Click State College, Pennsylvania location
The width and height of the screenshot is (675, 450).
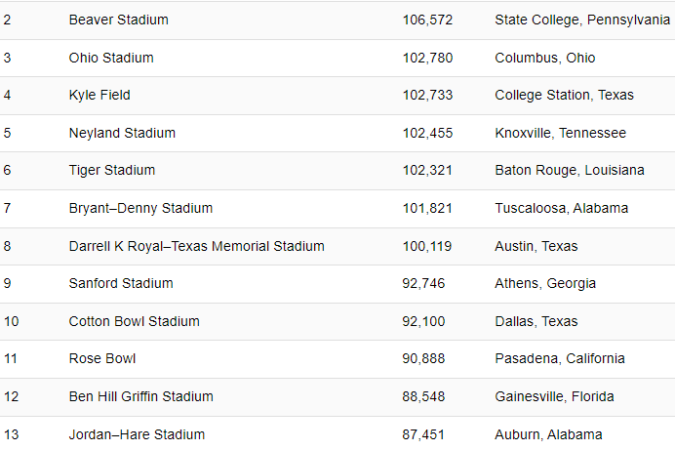pos(582,20)
